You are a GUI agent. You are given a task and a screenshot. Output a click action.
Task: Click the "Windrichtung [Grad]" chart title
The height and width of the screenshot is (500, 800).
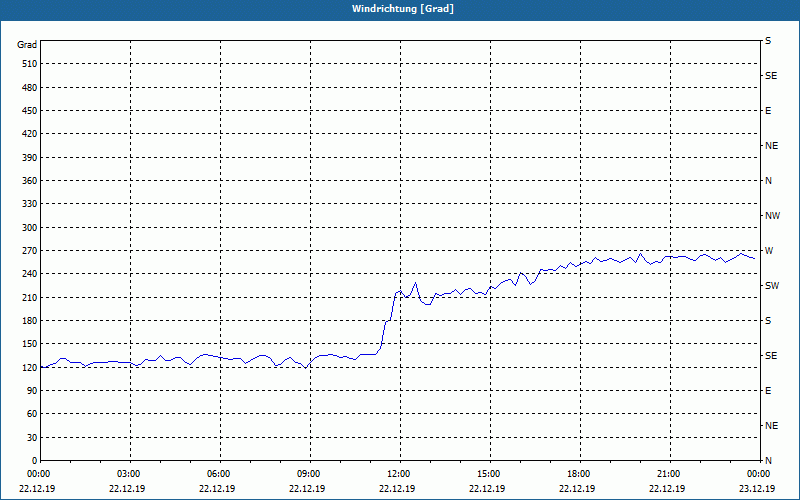[x=403, y=9]
